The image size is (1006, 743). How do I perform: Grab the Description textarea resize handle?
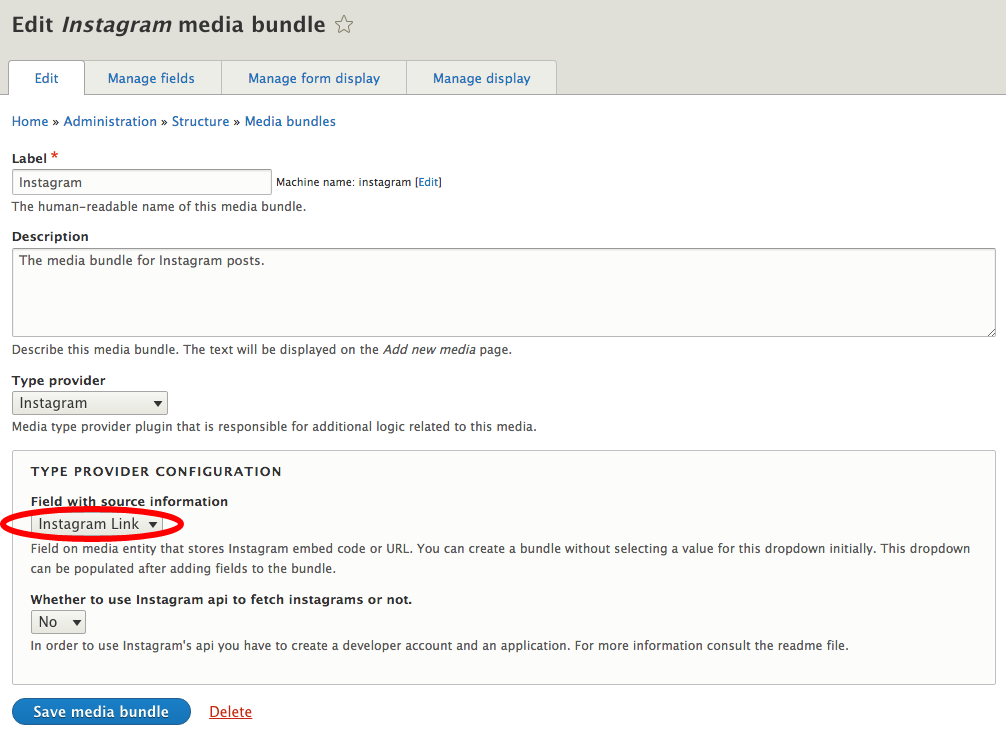pyautogui.click(x=991, y=332)
